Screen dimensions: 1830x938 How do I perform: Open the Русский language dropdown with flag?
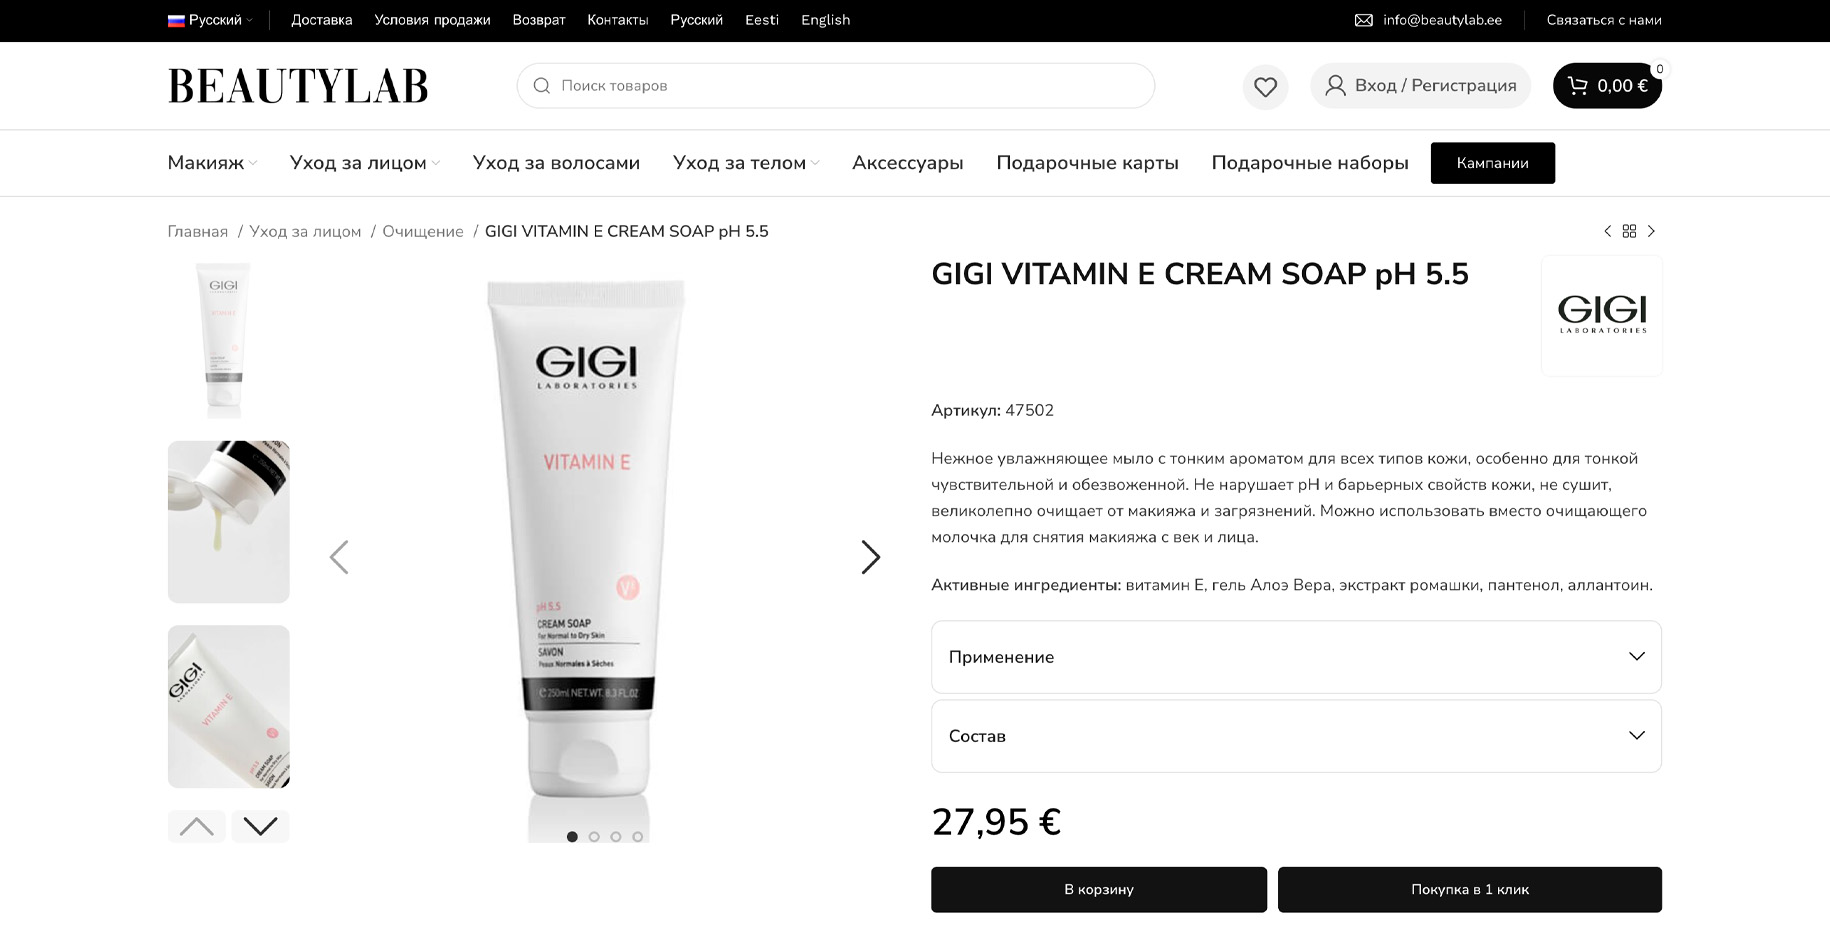[x=210, y=20]
